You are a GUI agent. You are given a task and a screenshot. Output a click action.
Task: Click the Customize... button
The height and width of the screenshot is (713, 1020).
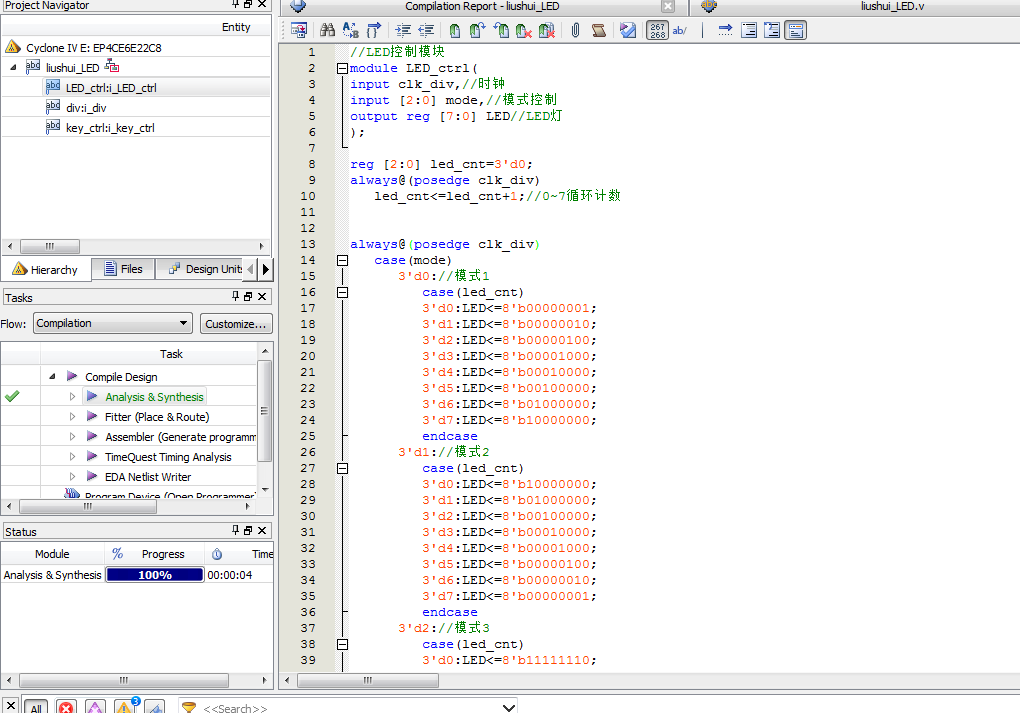236,323
